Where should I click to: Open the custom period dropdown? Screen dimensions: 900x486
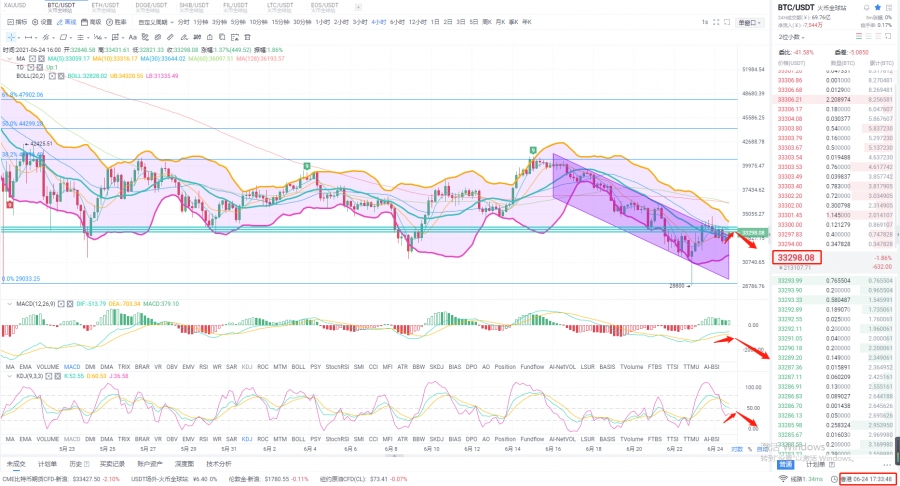pos(154,21)
